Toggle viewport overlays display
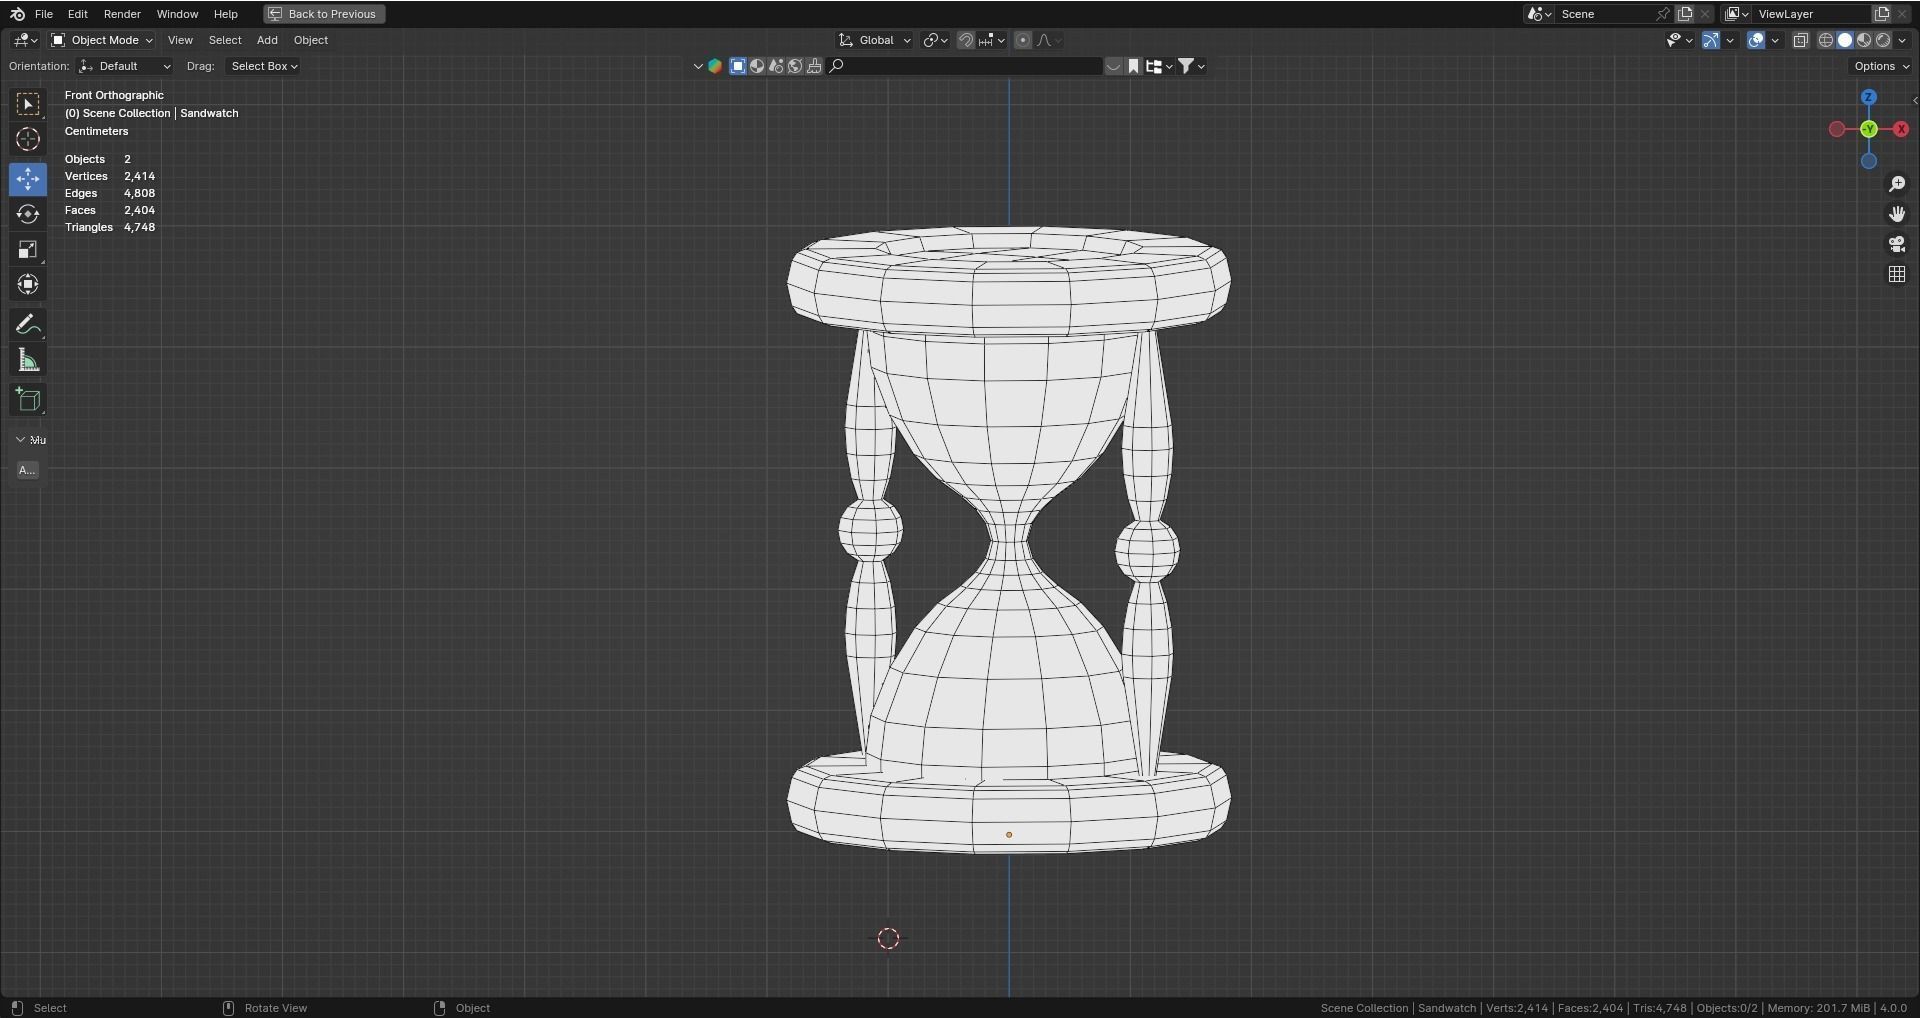 [x=1755, y=40]
